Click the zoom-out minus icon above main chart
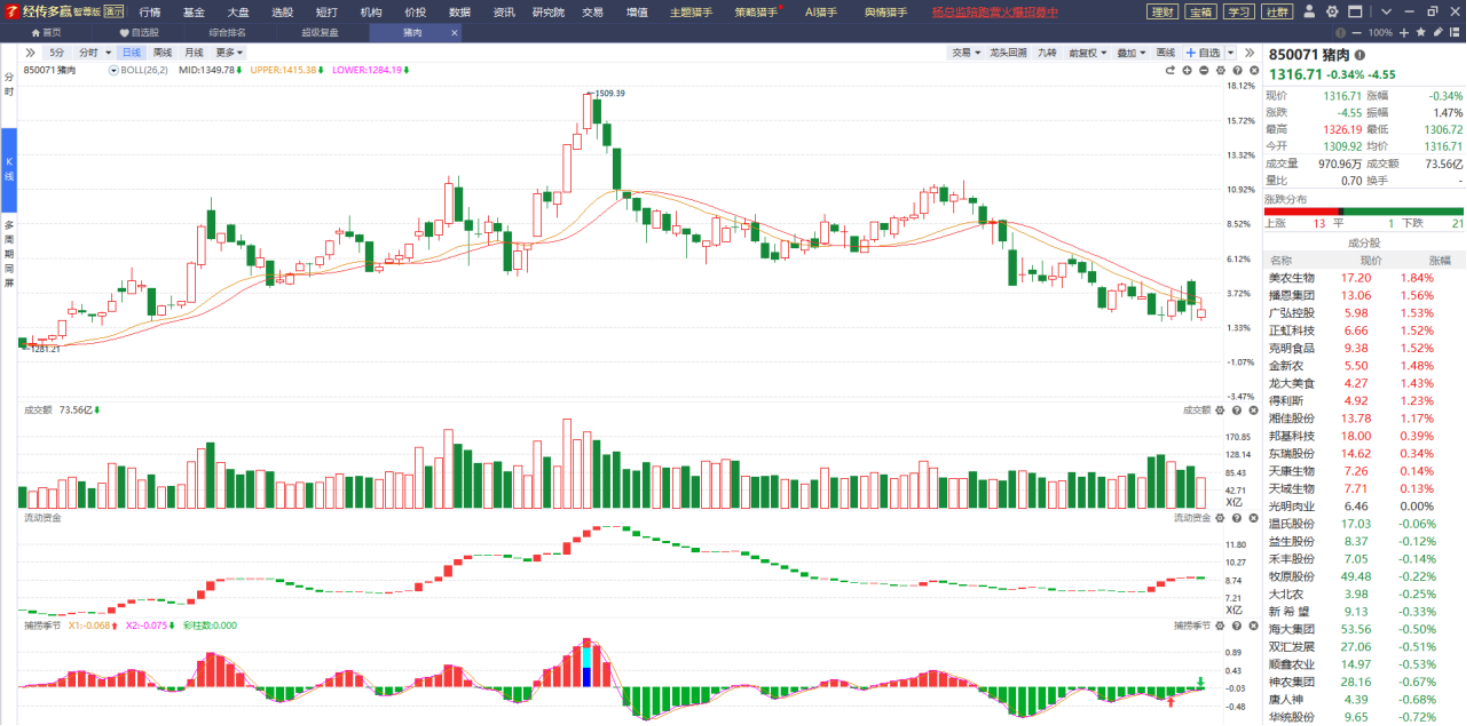1467x726 pixels. click(x=1204, y=71)
